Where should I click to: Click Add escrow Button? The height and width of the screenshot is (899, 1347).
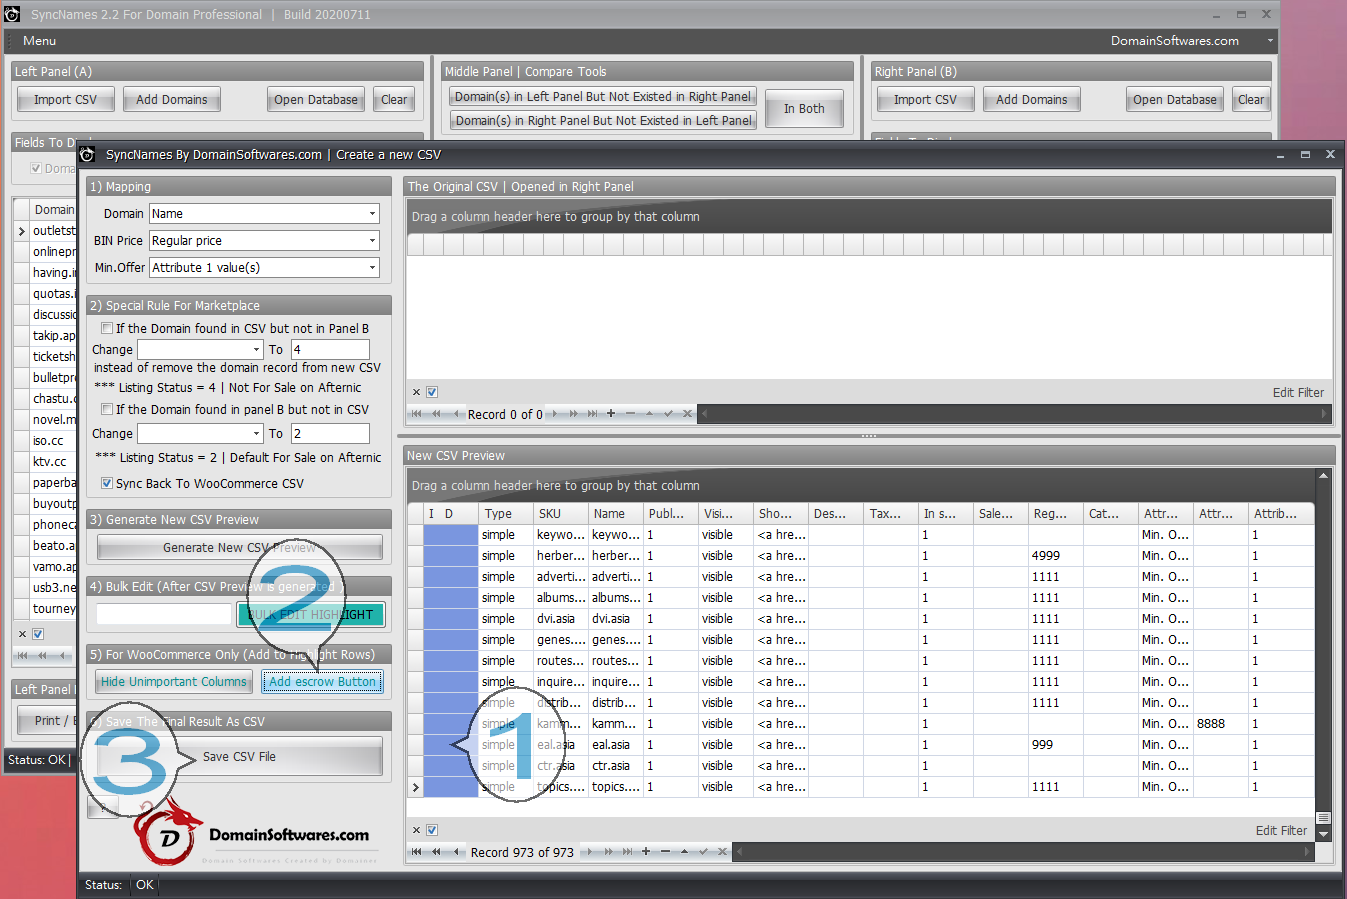[x=322, y=681]
